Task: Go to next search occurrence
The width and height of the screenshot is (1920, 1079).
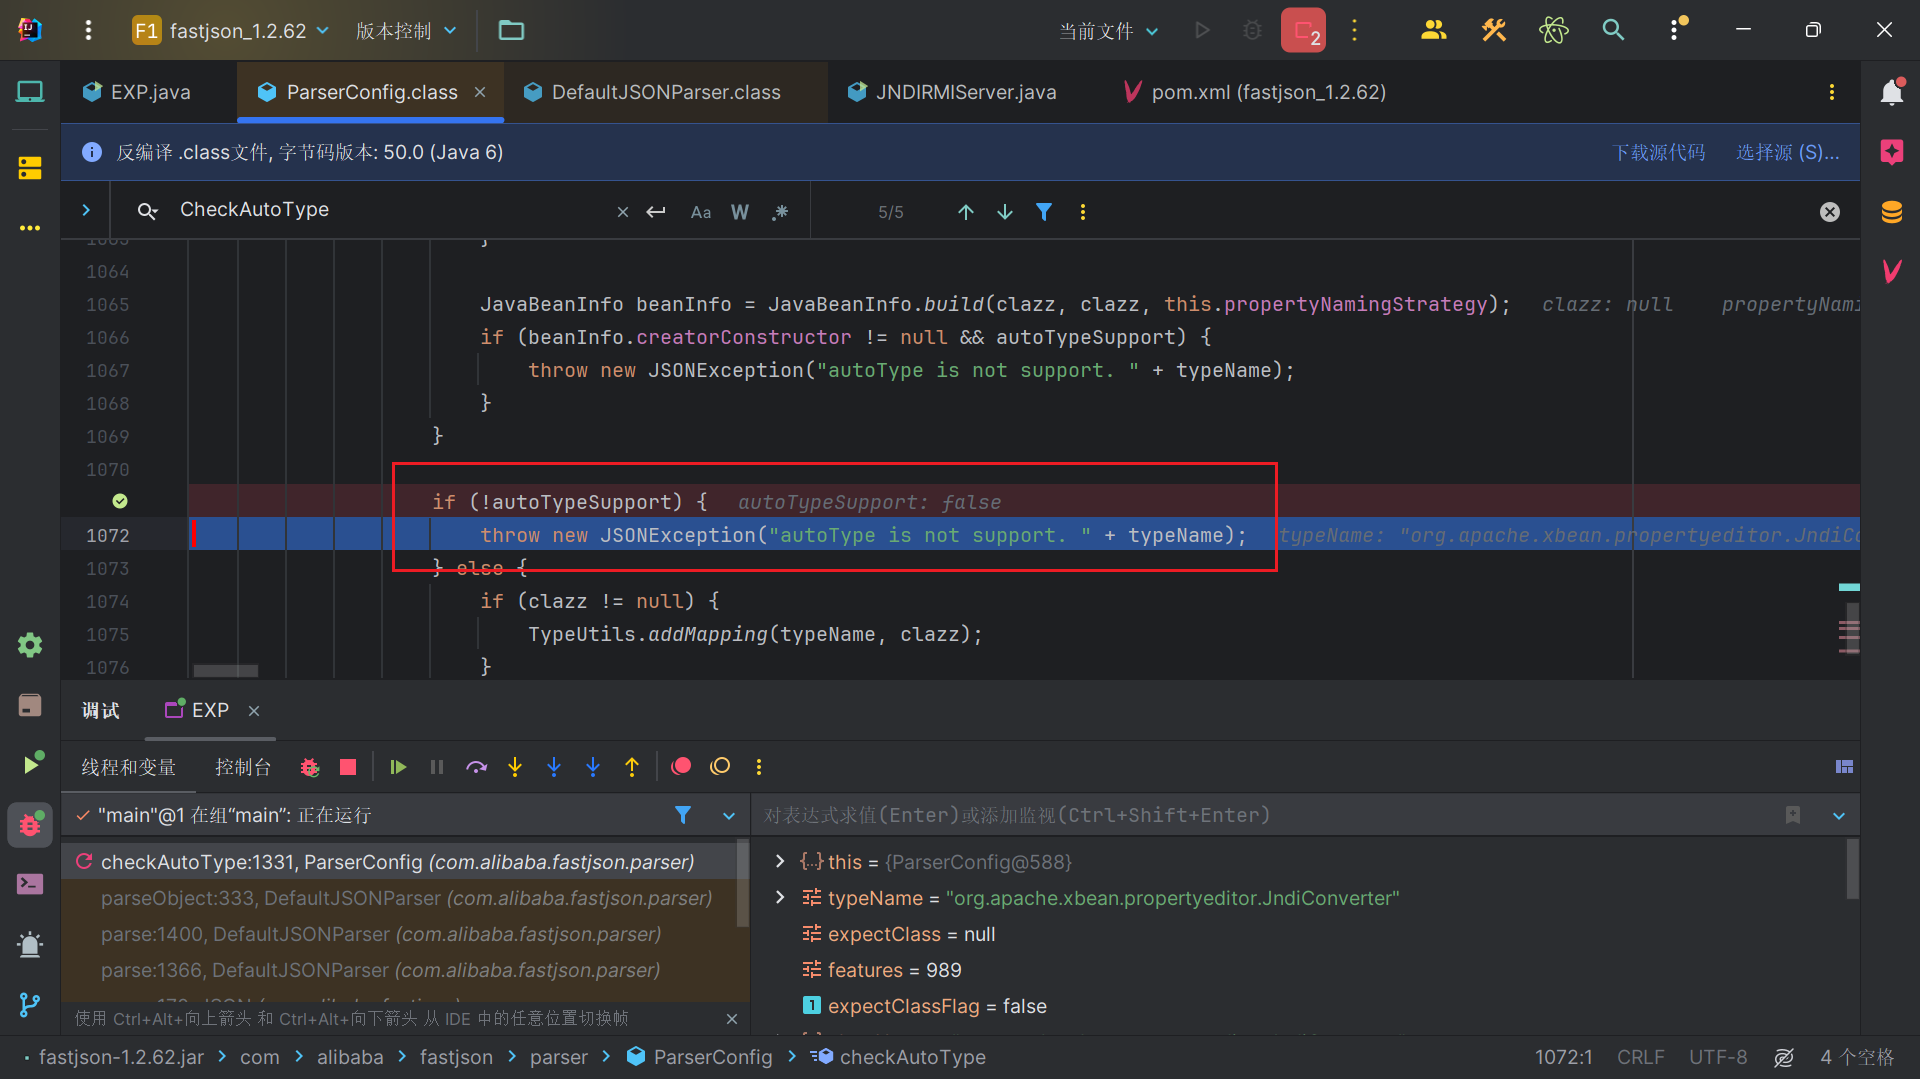Action: pos(1004,212)
